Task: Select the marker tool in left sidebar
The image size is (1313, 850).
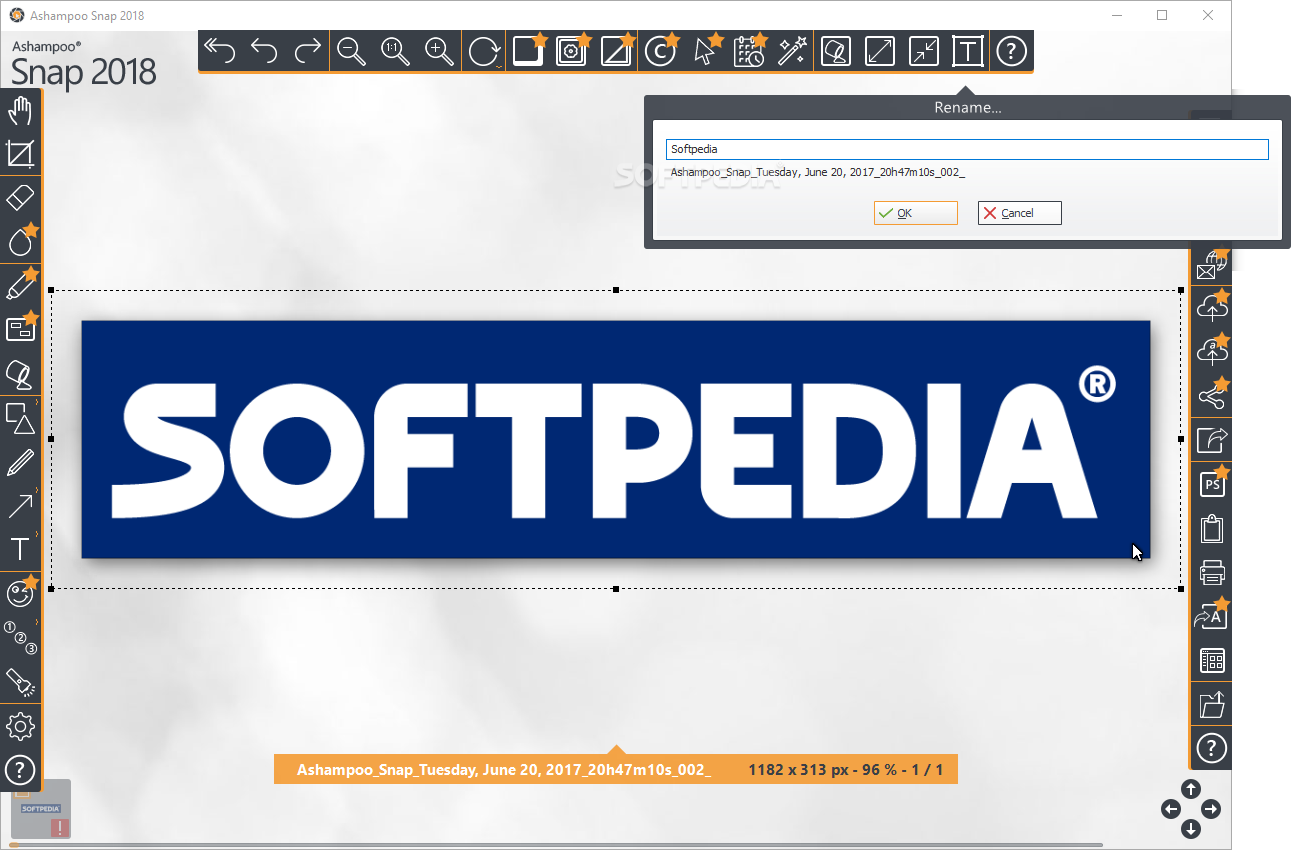Action: click(20, 373)
